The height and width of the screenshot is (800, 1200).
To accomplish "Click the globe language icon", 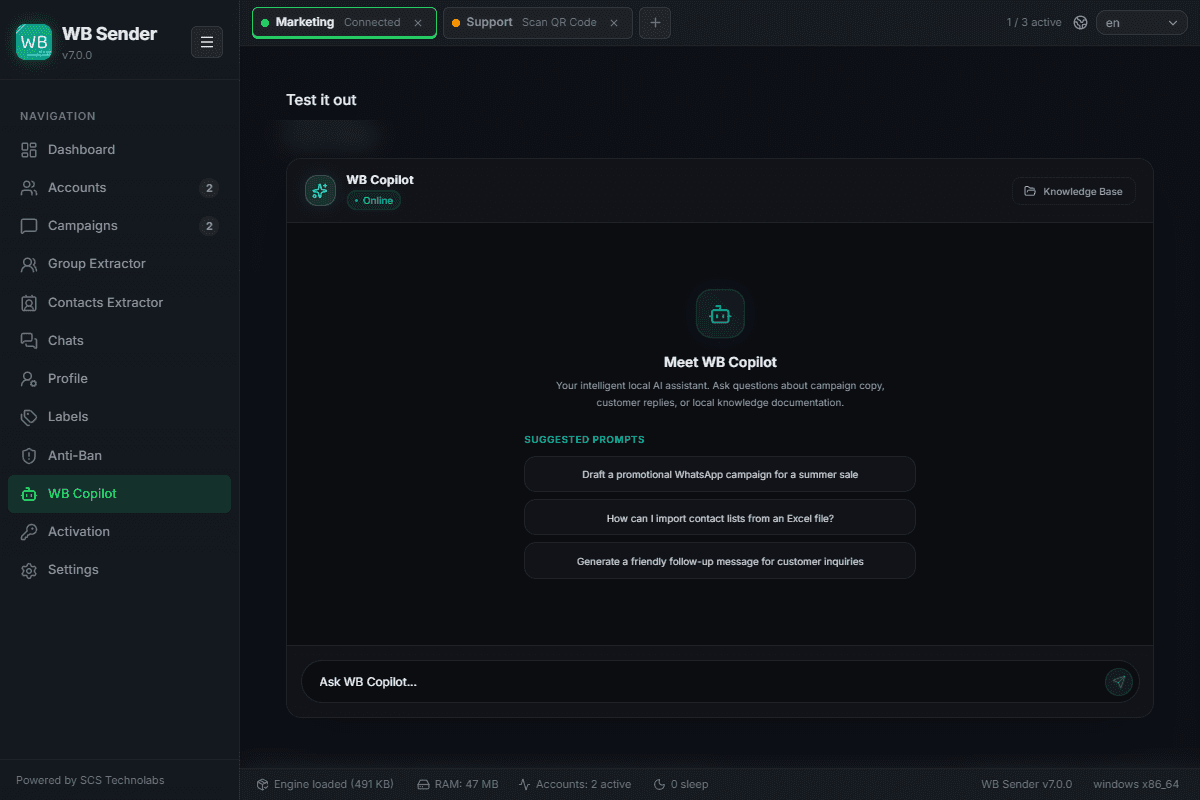I will tap(1080, 22).
